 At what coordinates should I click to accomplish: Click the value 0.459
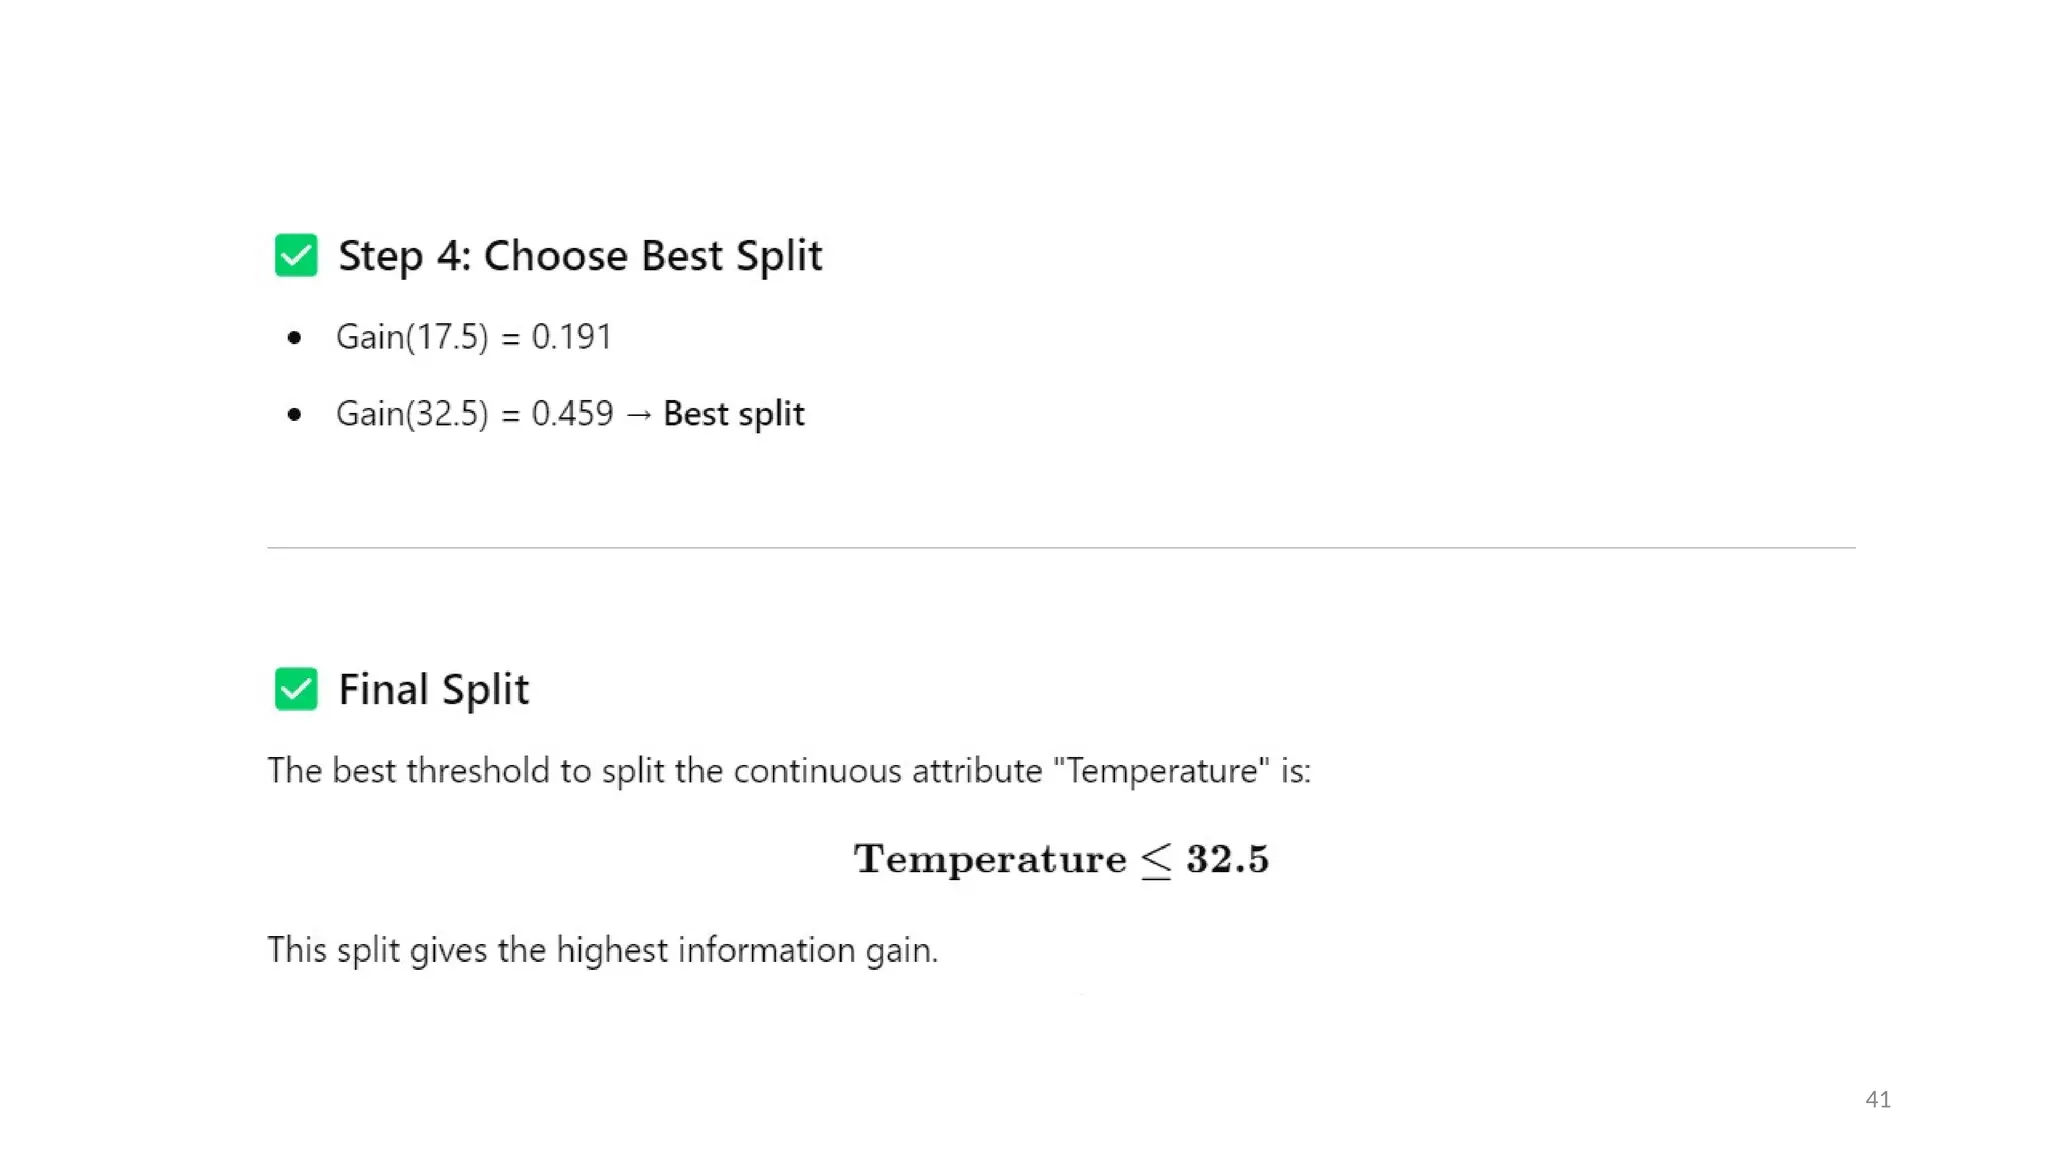572,414
